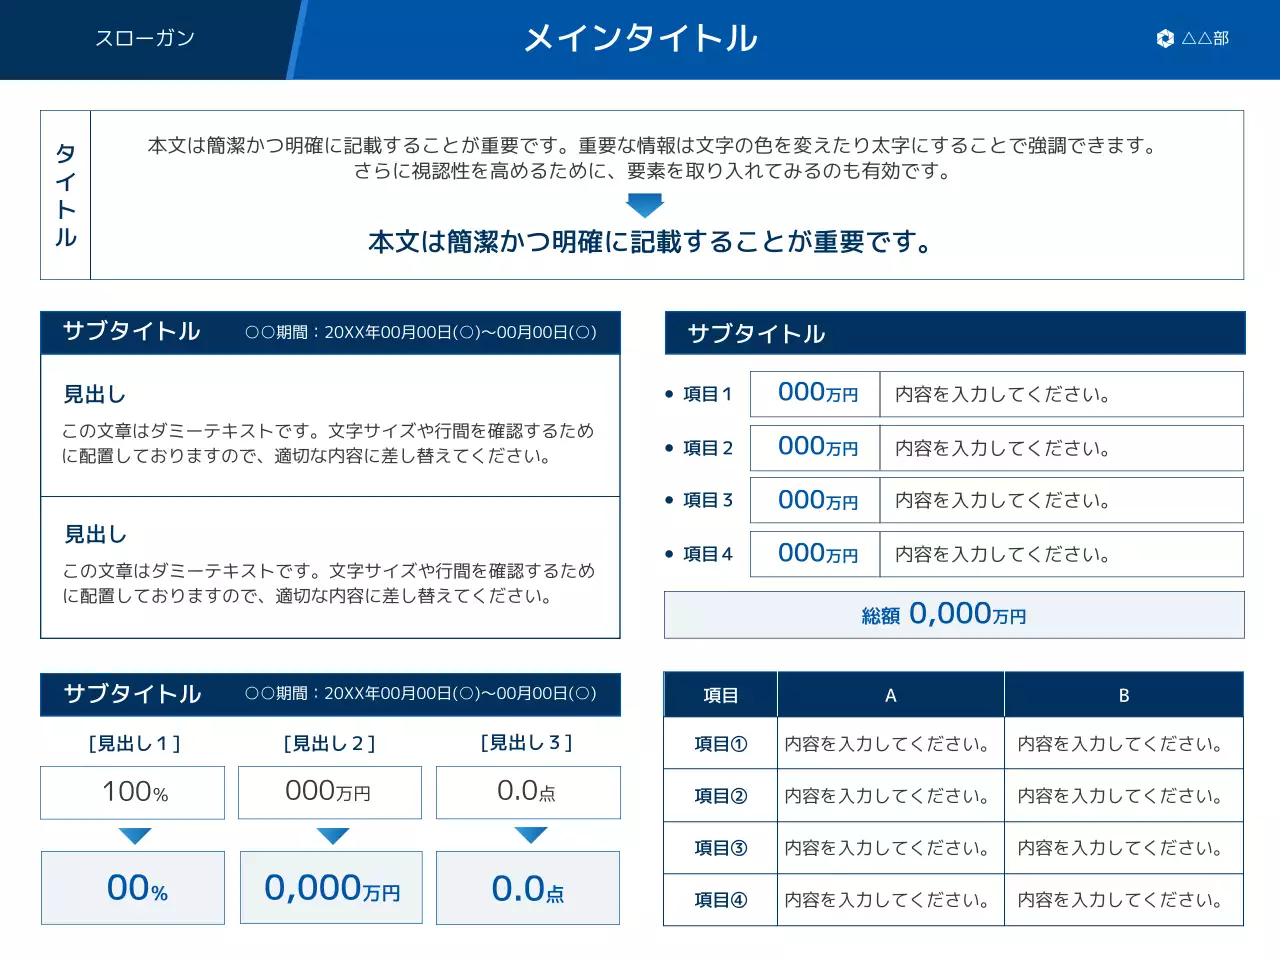1280x960 pixels.
Task: Click the bullet marker next to 項目1
Action: click(x=671, y=394)
